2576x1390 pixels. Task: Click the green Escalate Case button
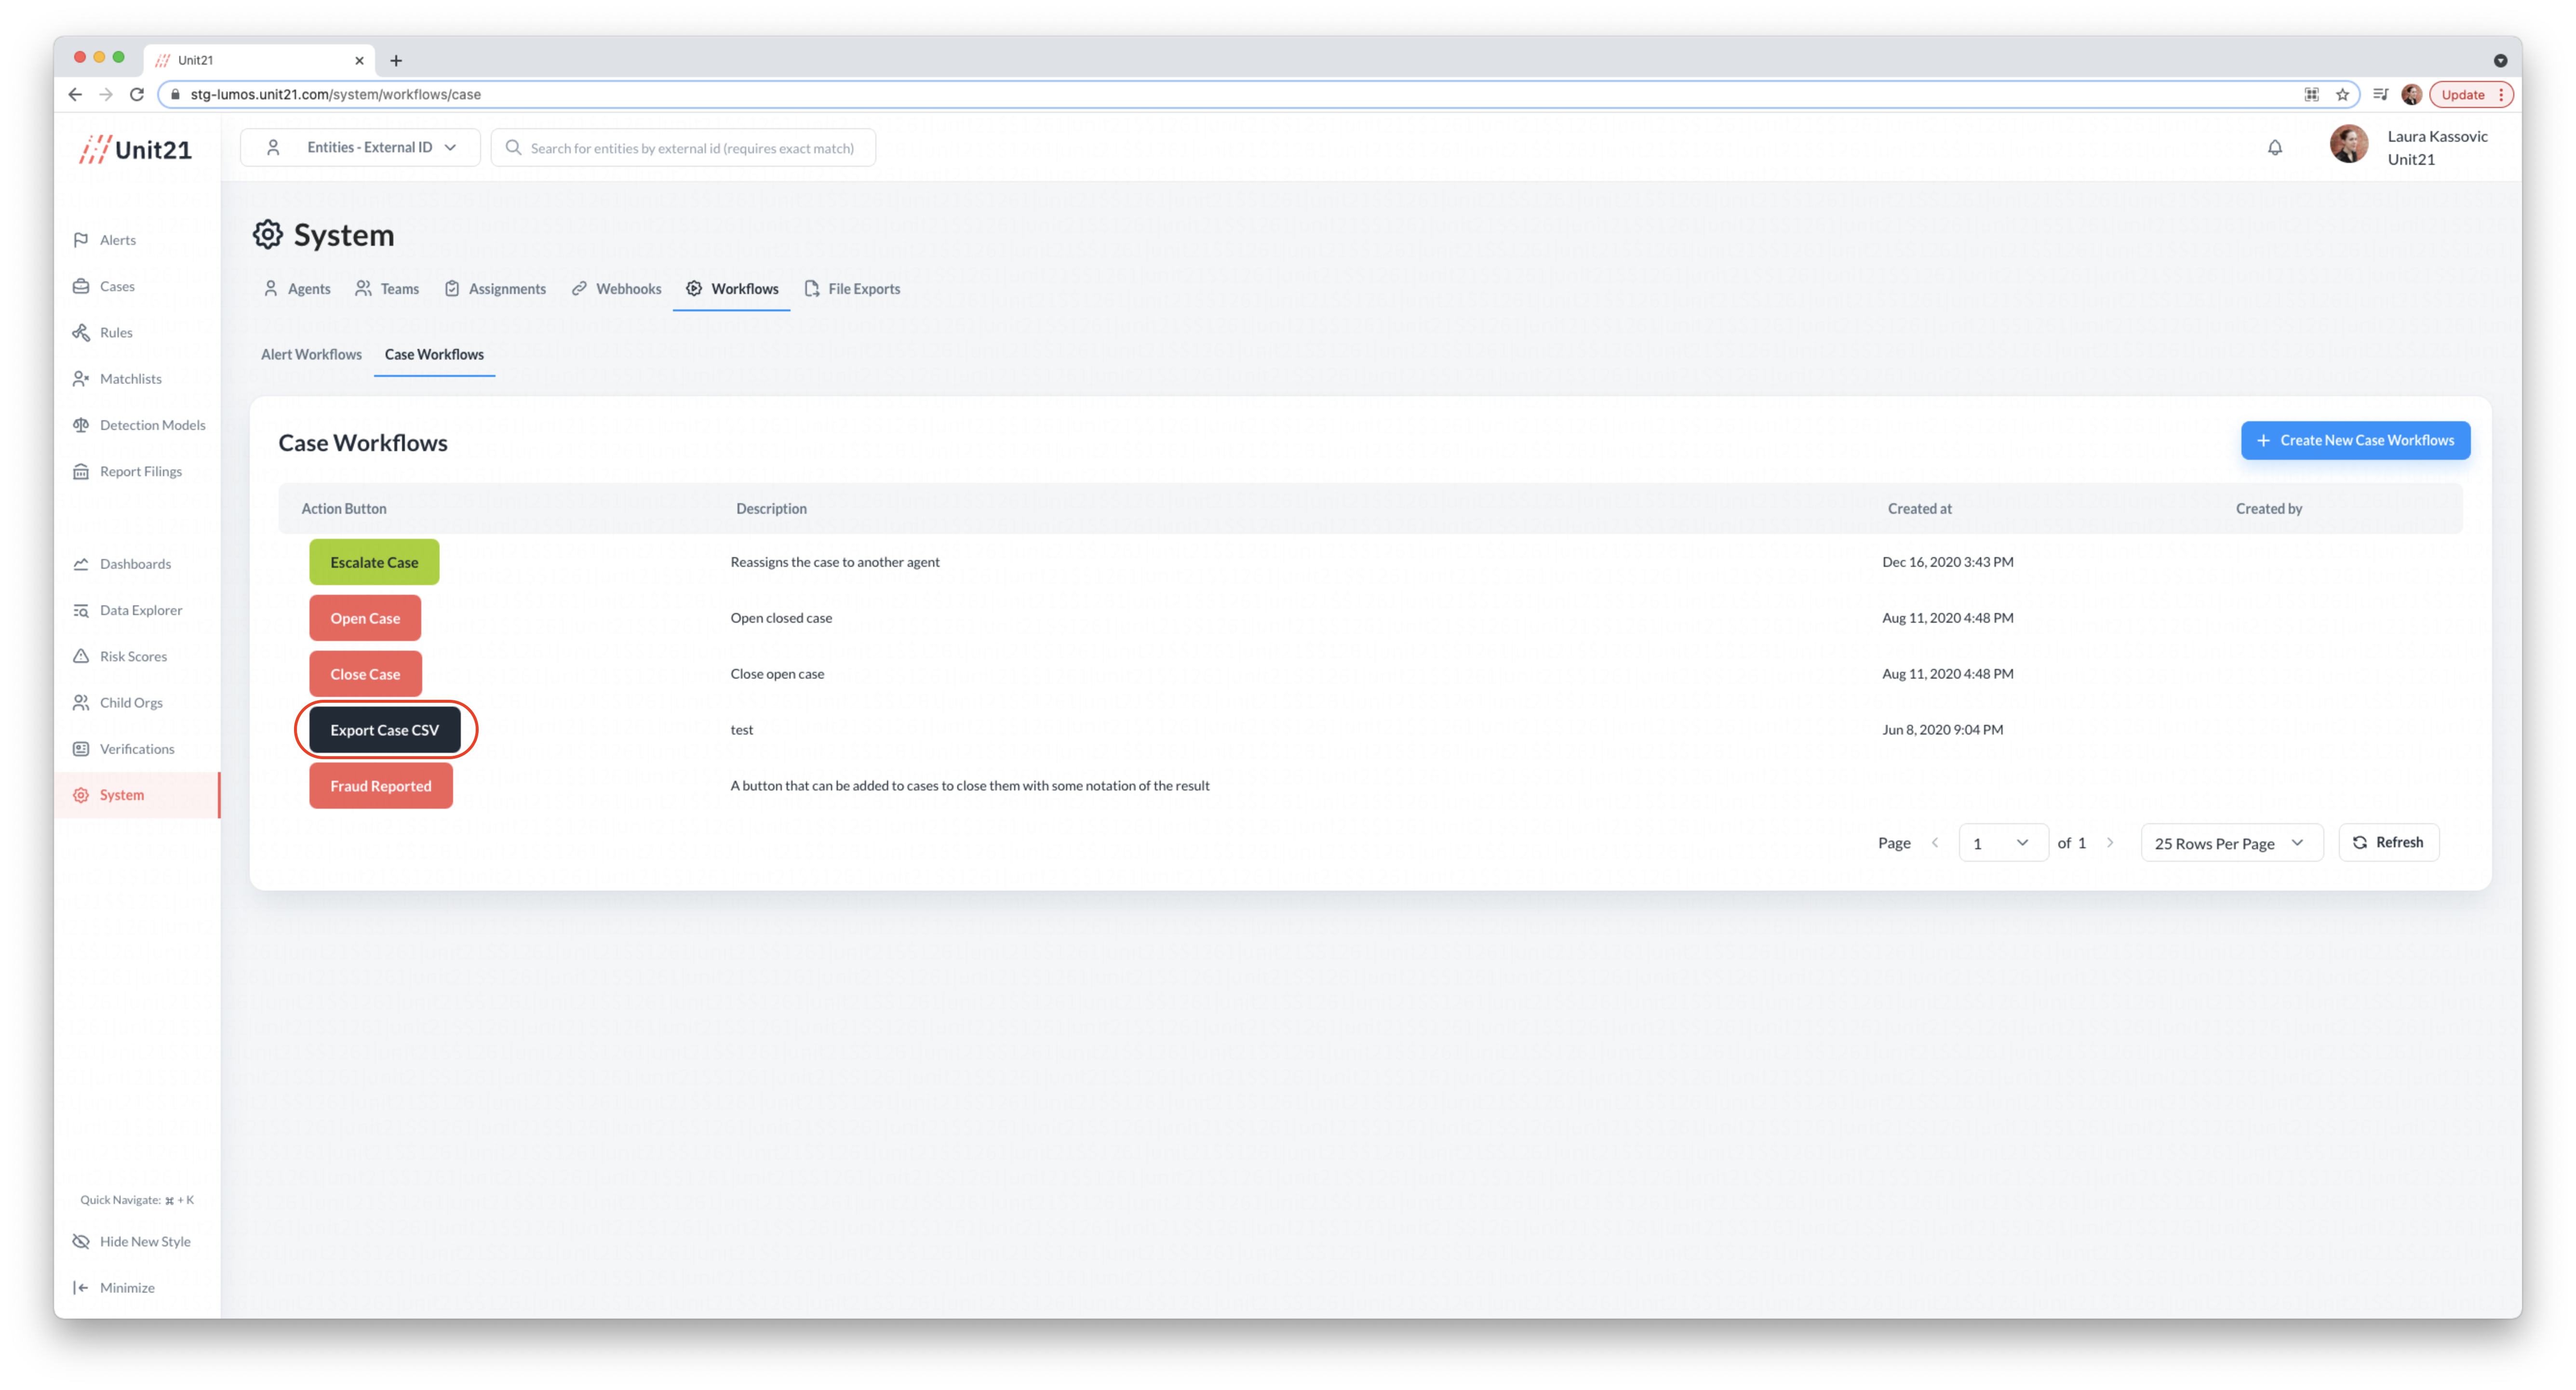point(374,562)
